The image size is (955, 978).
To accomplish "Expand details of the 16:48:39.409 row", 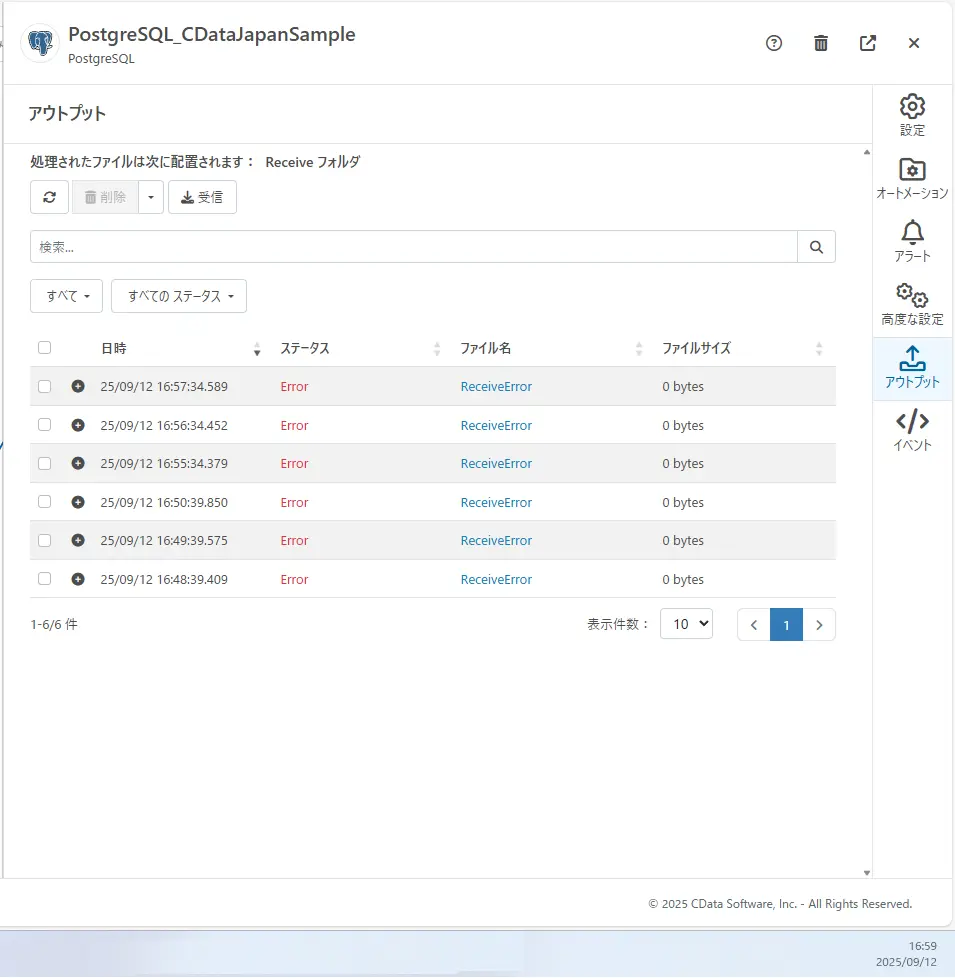I will tap(78, 579).
